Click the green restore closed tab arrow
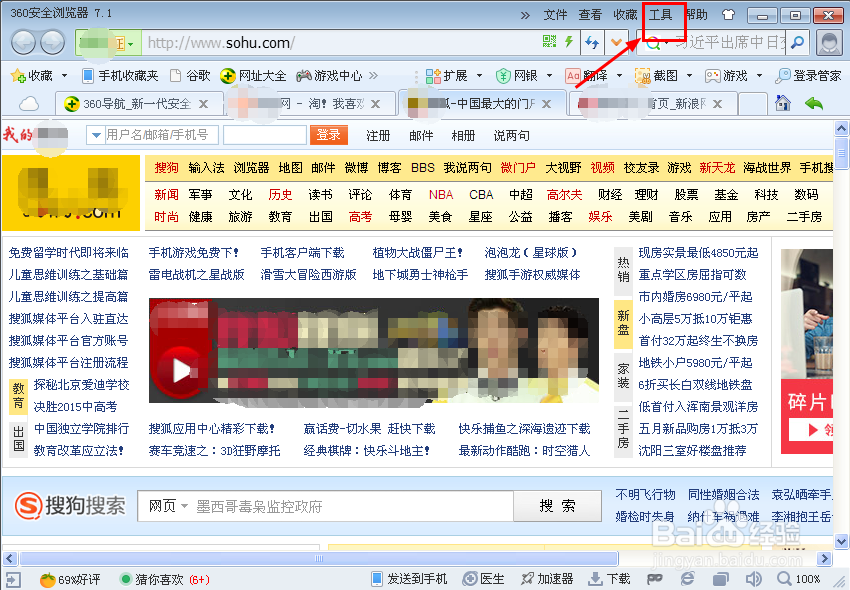850x590 pixels. [814, 103]
